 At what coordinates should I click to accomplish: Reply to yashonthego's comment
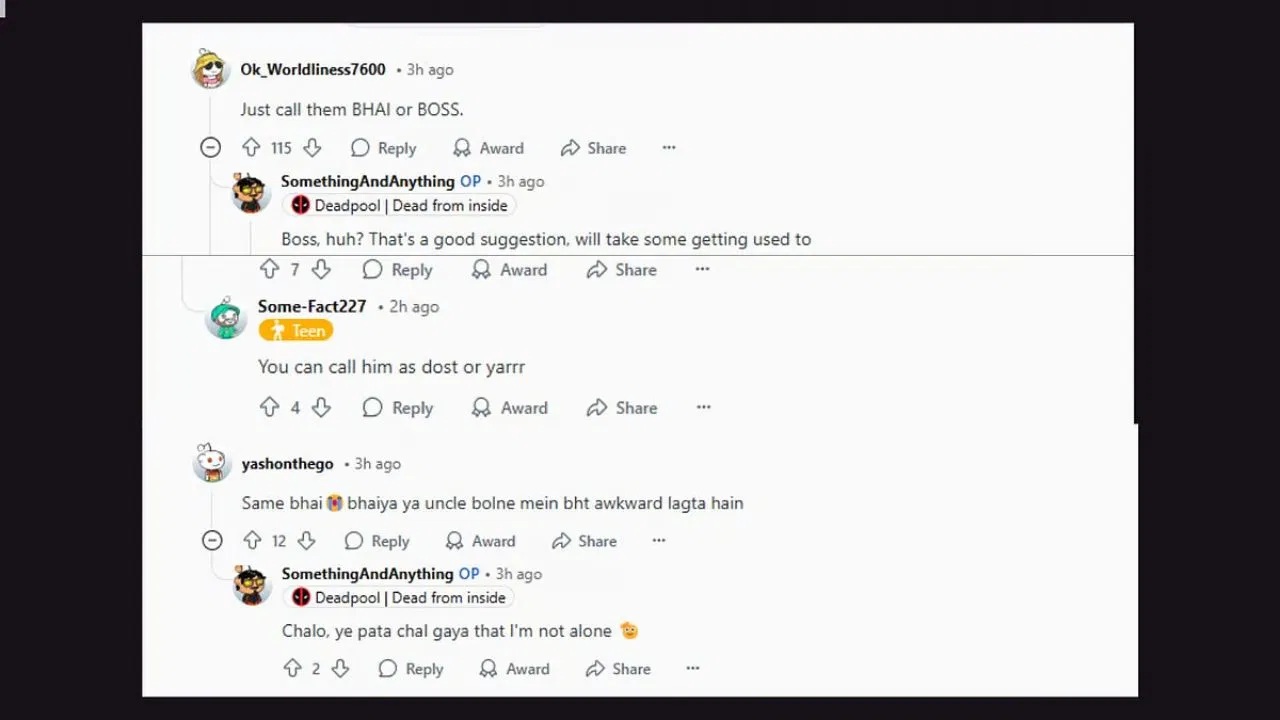point(377,541)
